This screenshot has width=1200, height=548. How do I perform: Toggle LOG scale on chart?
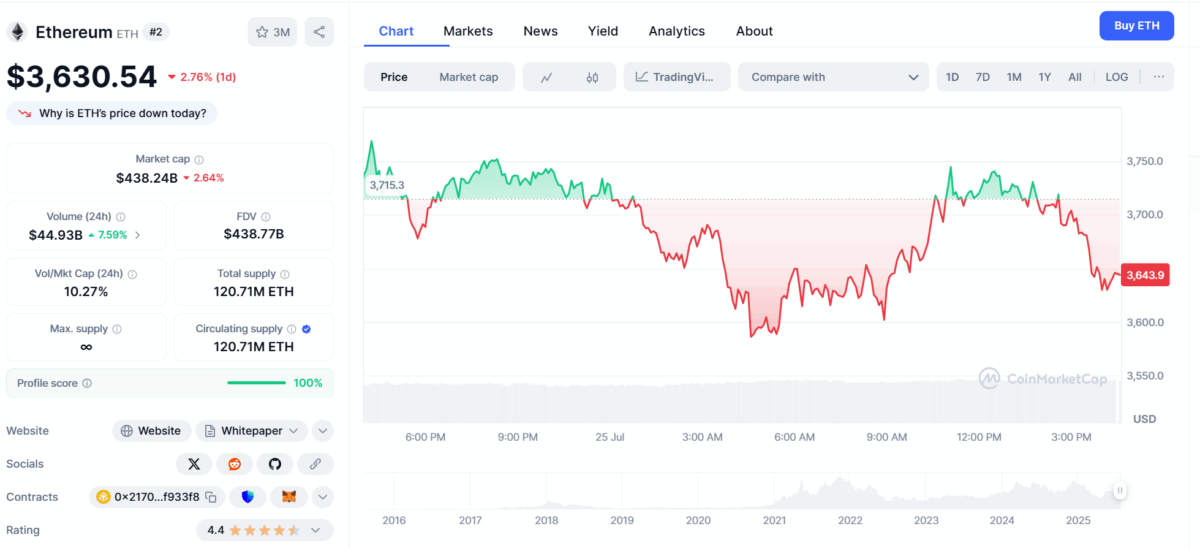pos(1117,77)
